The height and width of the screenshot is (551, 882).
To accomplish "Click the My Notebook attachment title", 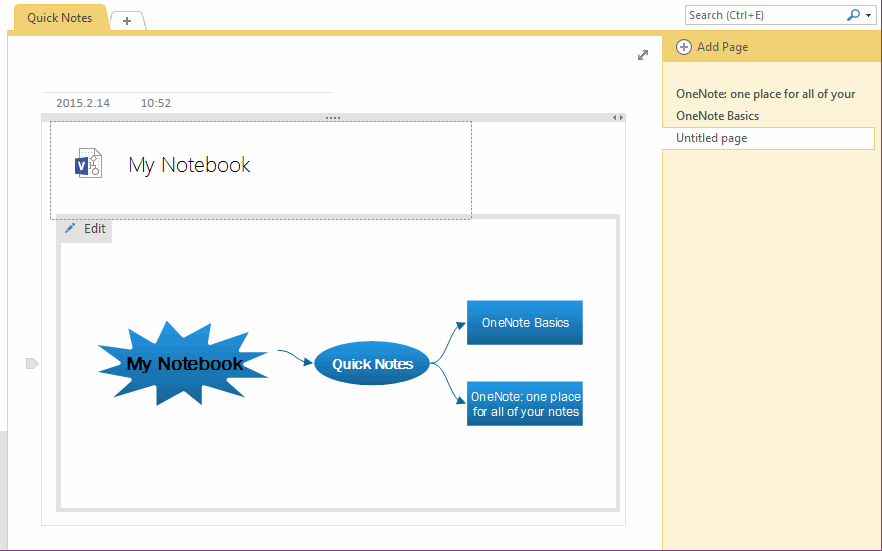I will [x=189, y=165].
